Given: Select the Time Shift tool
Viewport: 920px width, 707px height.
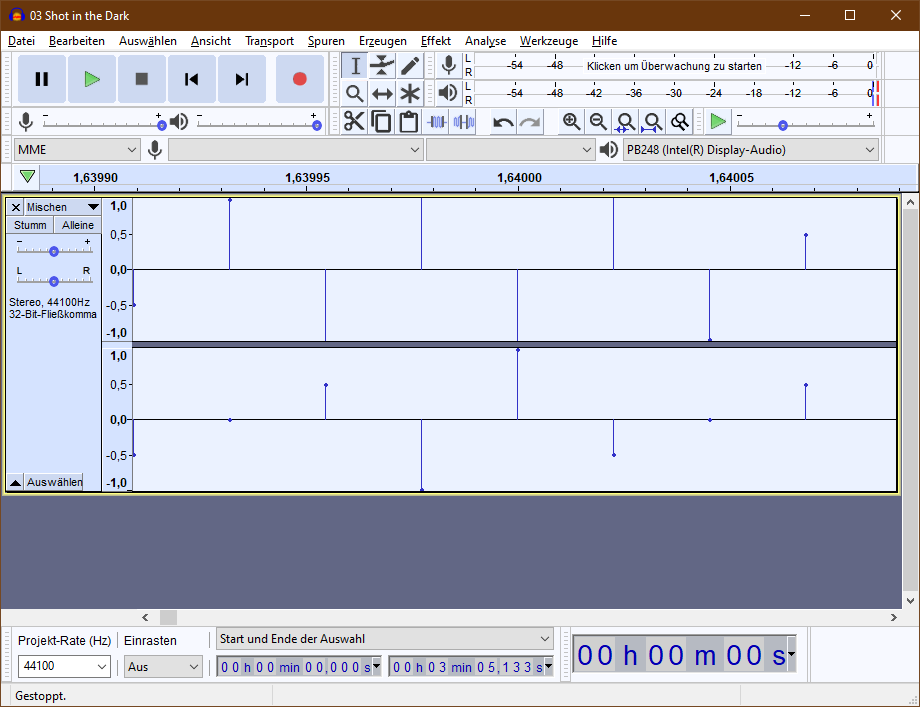Looking at the screenshot, I should coord(382,94).
